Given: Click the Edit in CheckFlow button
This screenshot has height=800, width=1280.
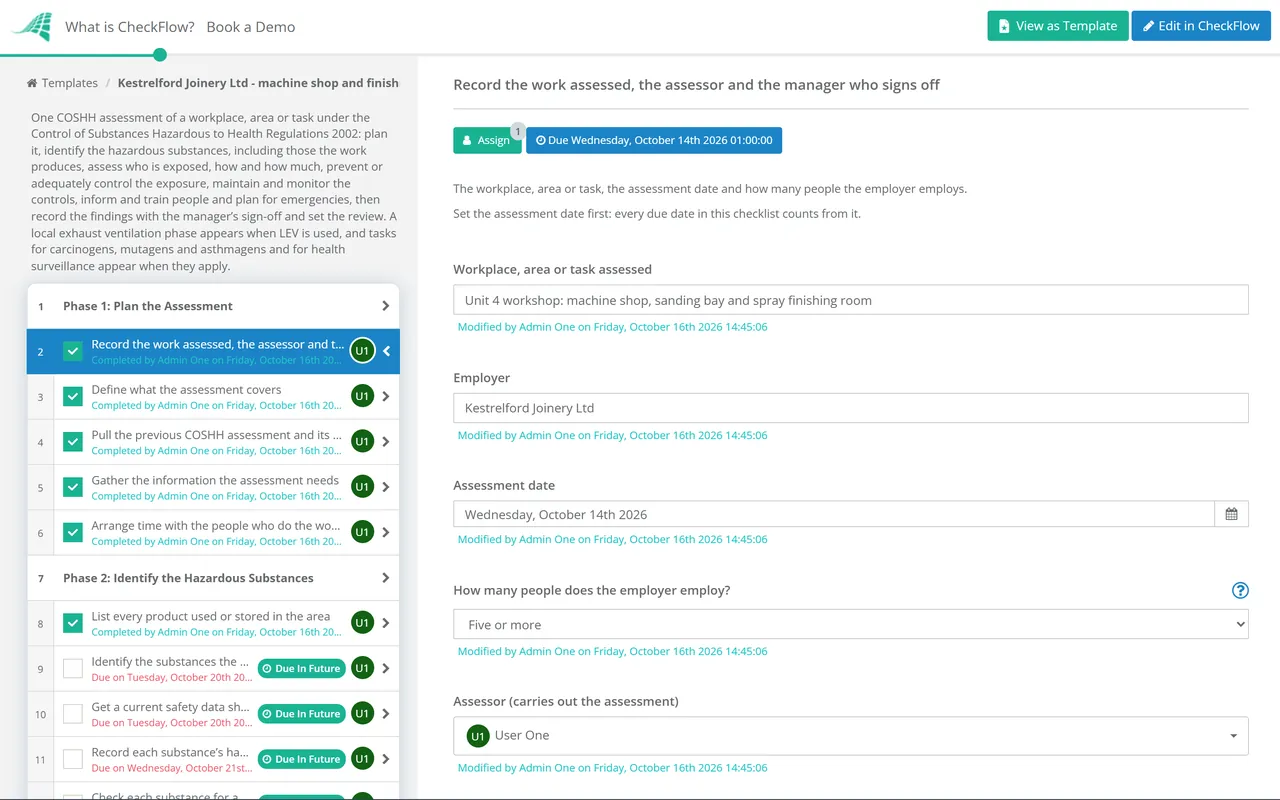Looking at the screenshot, I should [x=1201, y=26].
